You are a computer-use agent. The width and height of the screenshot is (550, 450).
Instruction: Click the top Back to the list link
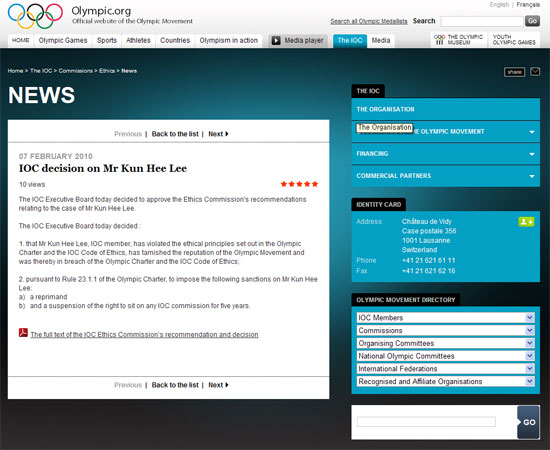pos(175,134)
